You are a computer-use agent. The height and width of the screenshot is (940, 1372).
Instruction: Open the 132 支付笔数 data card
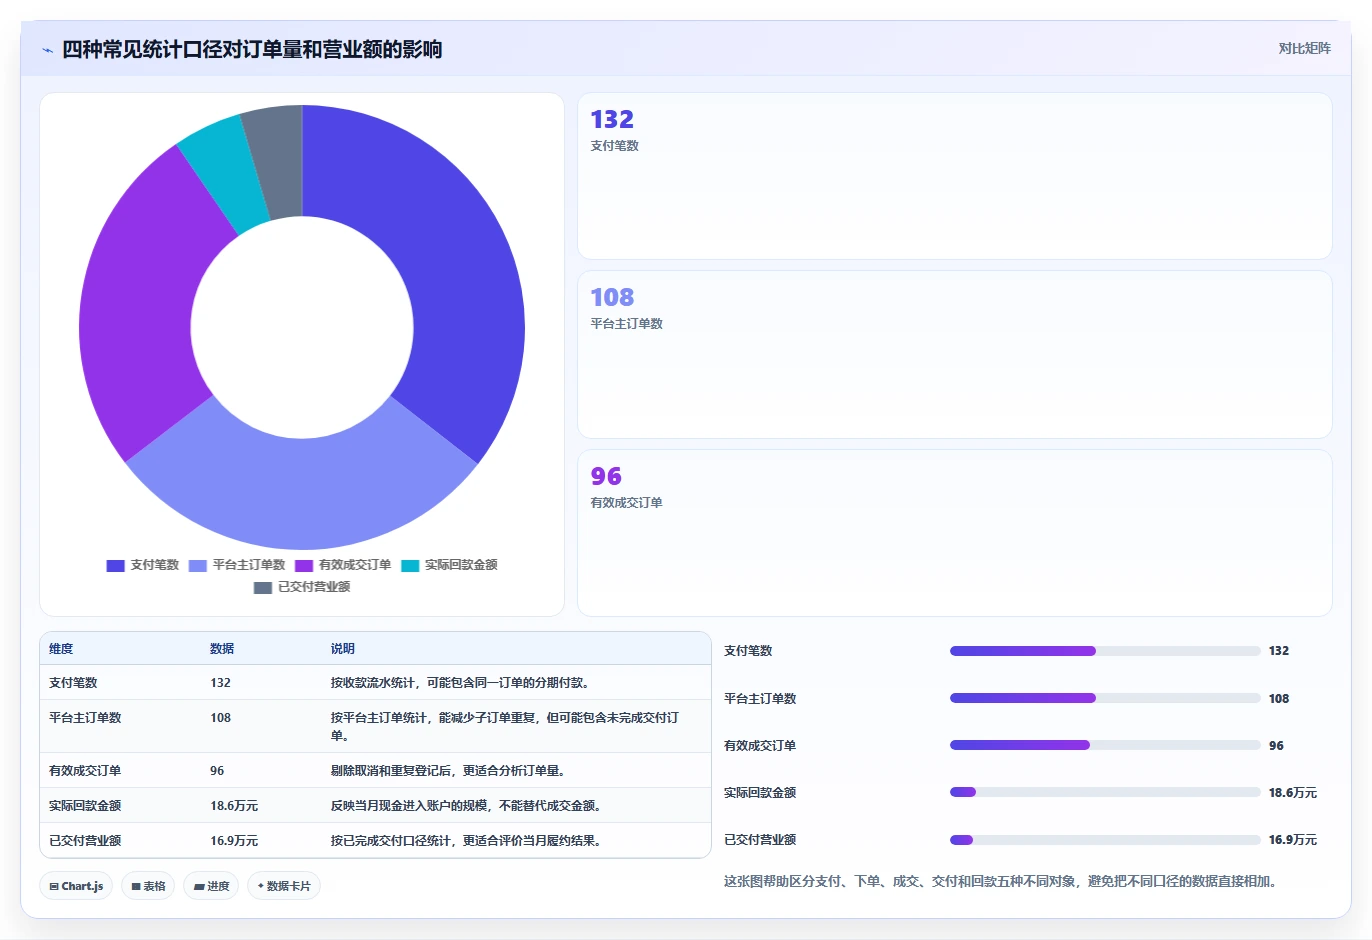(954, 176)
